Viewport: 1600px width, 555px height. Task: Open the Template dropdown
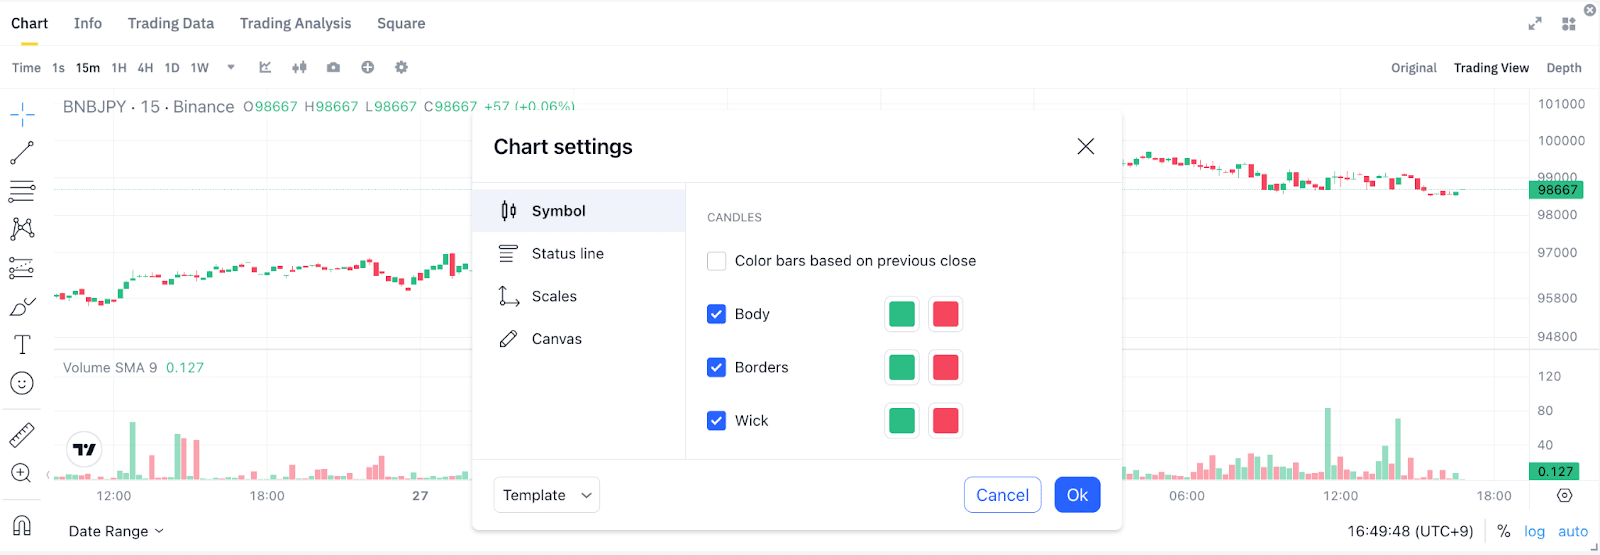pyautogui.click(x=546, y=495)
